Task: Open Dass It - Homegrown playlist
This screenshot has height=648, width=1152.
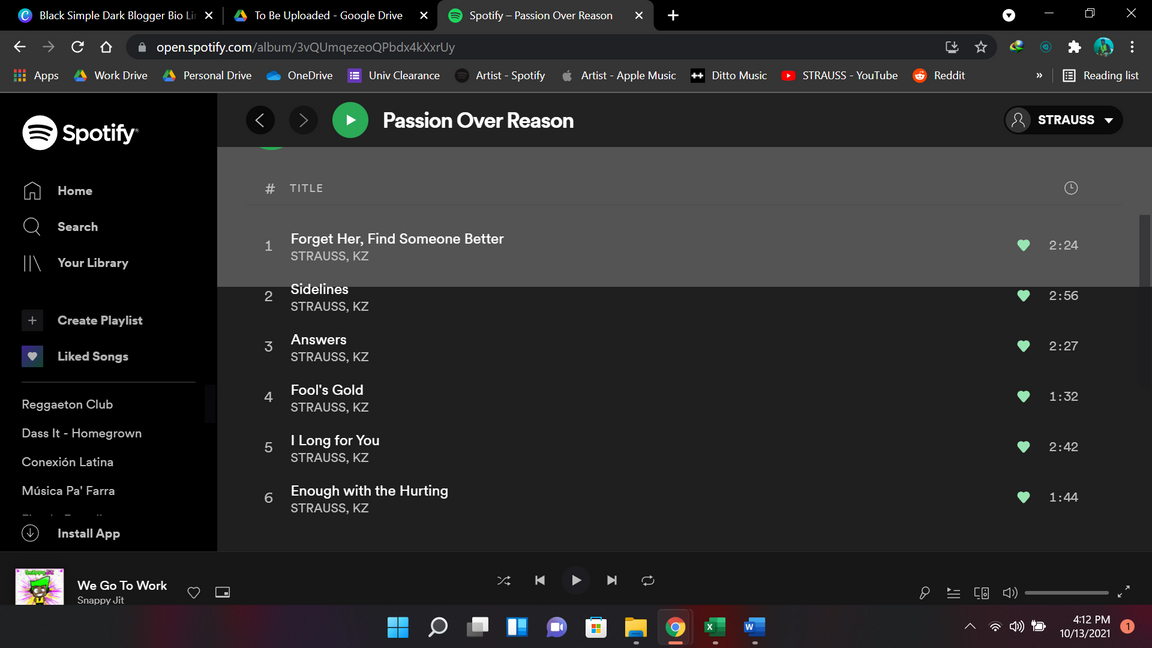Action: coord(82,433)
